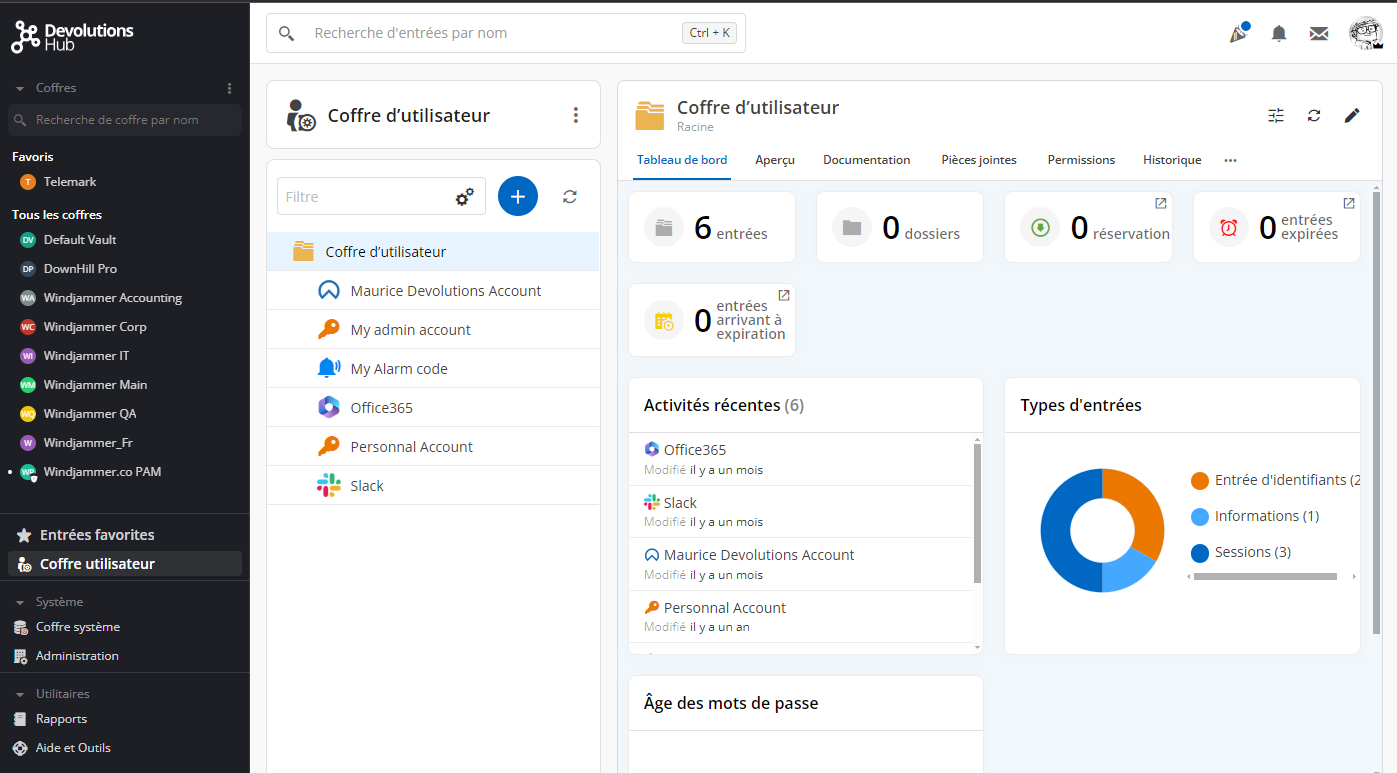Collapse the Système section
The height and width of the screenshot is (773, 1397).
[x=20, y=602]
